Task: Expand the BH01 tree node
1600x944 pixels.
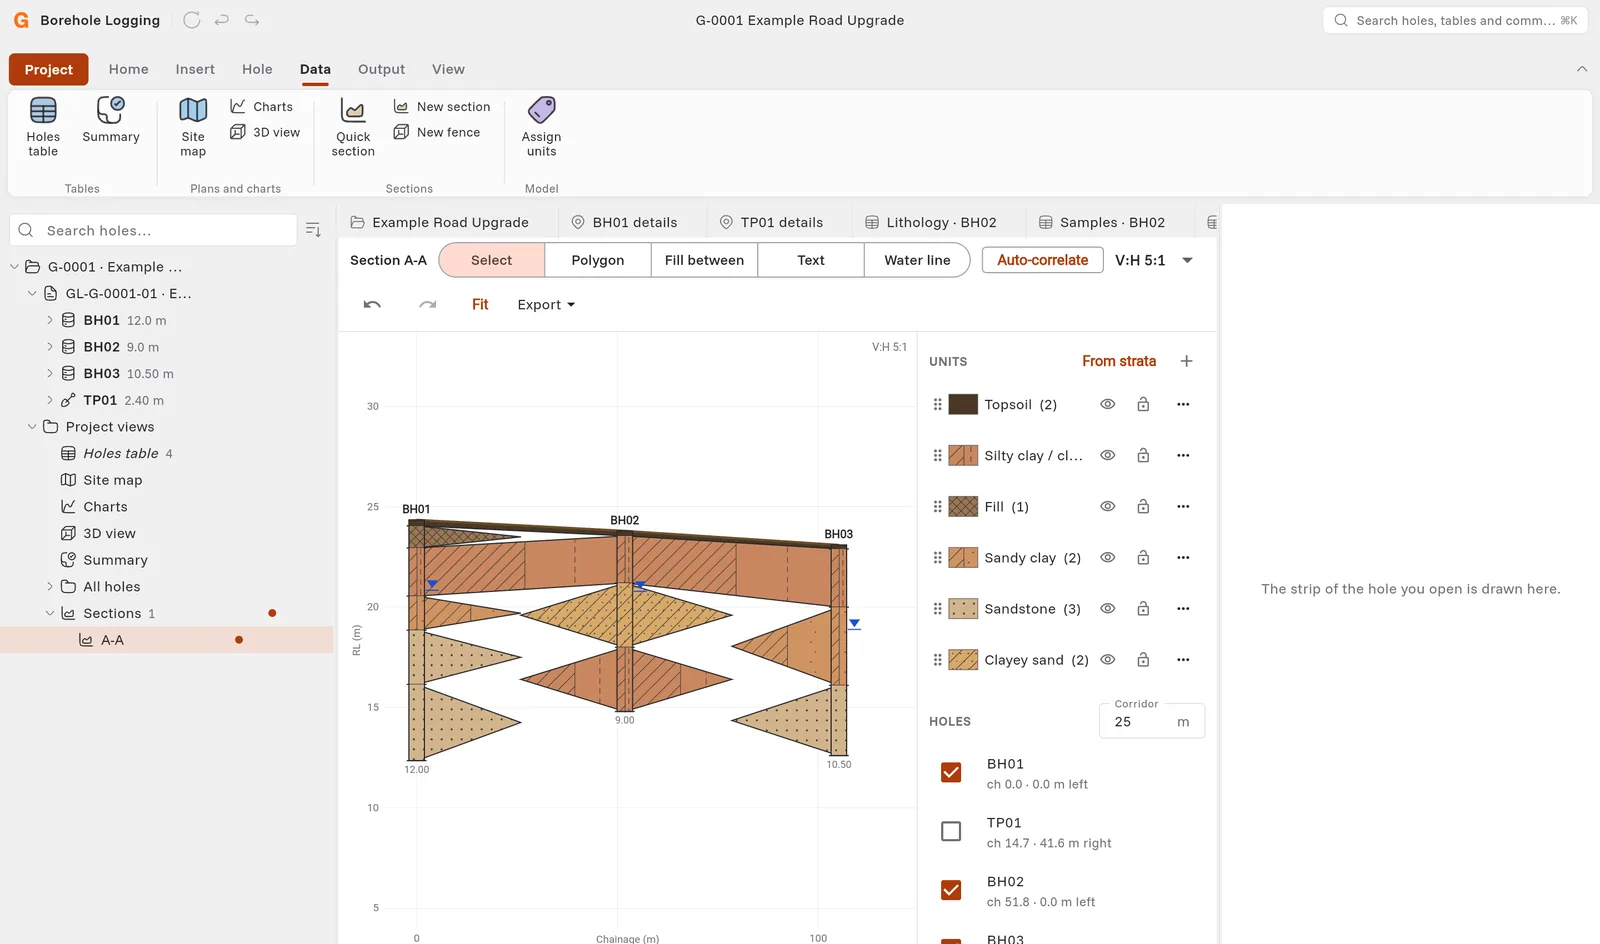Action: pos(50,320)
